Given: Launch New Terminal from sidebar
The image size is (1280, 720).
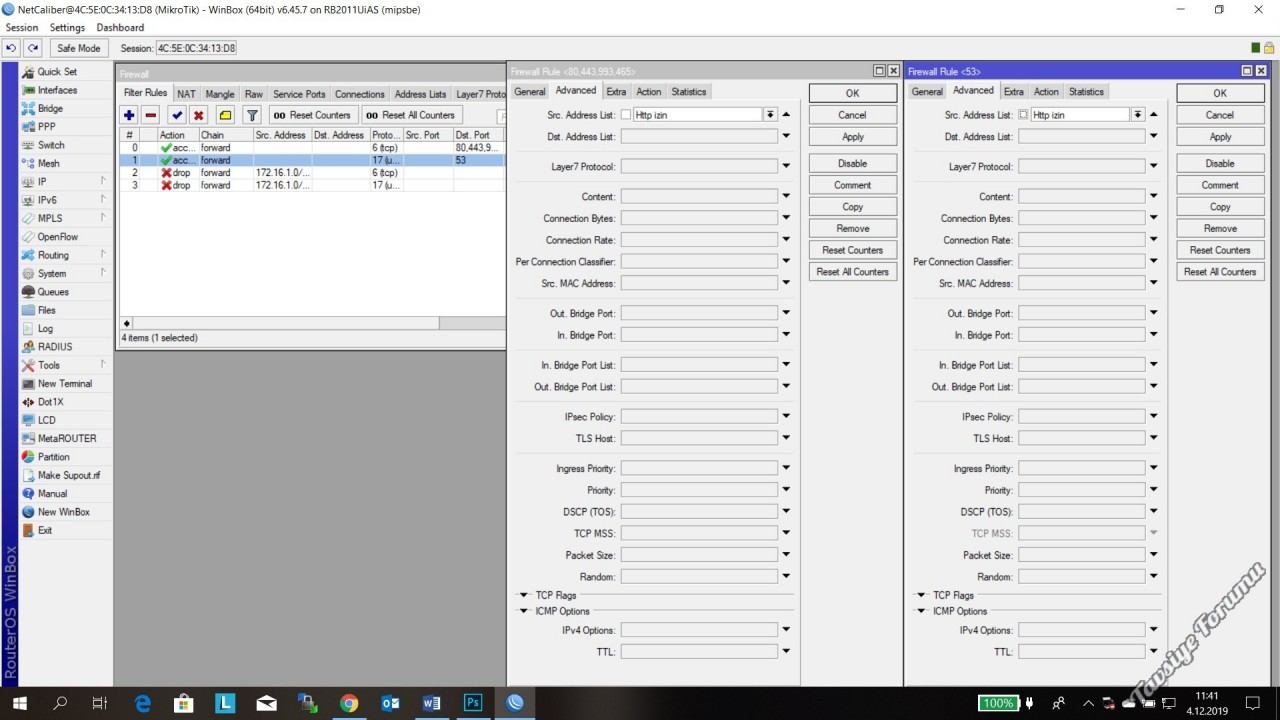Looking at the screenshot, I should (x=65, y=383).
